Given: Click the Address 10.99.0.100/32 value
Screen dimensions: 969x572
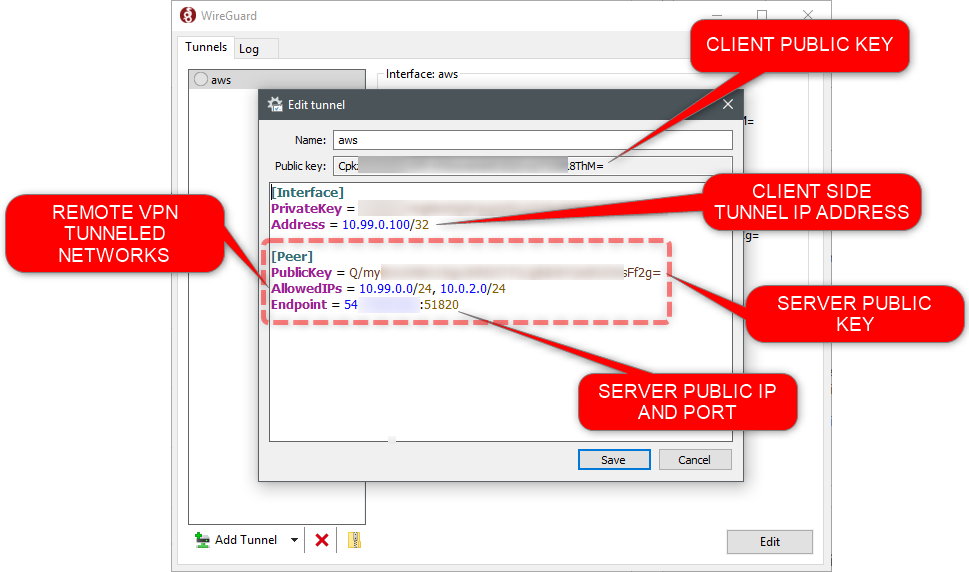Looking at the screenshot, I should (x=385, y=225).
